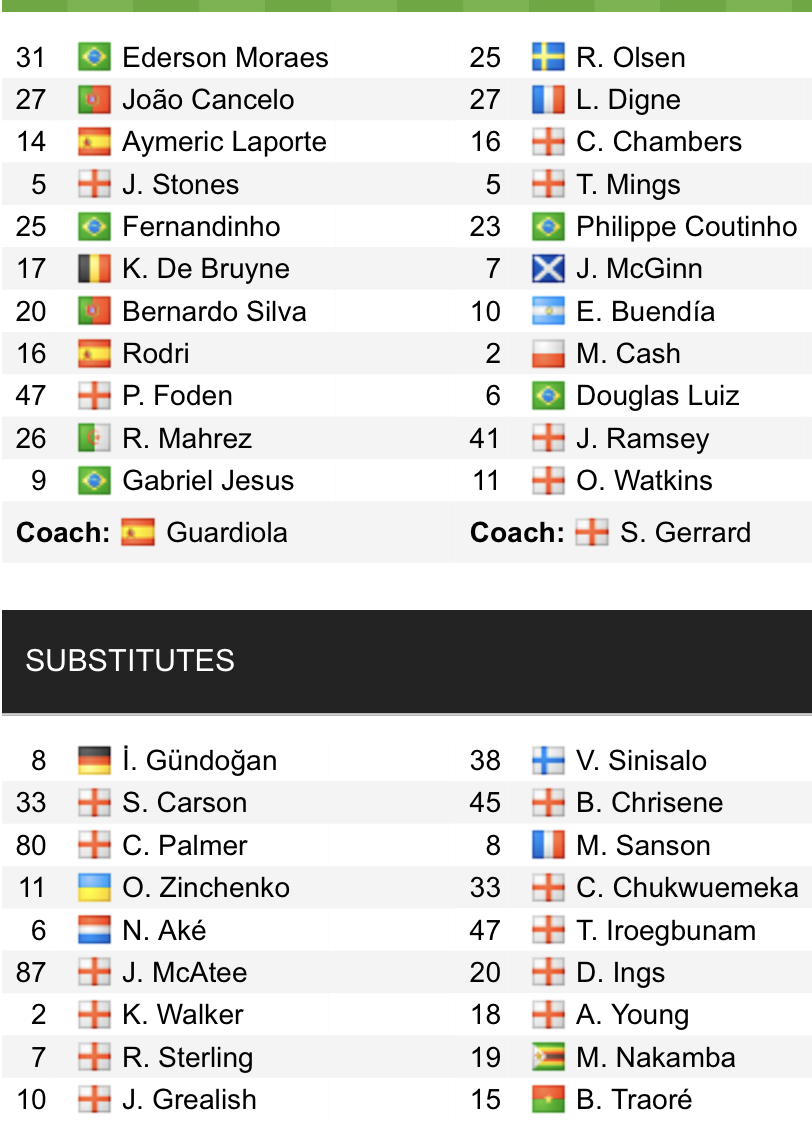Click the SUBSTITUTES section header

(x=407, y=661)
